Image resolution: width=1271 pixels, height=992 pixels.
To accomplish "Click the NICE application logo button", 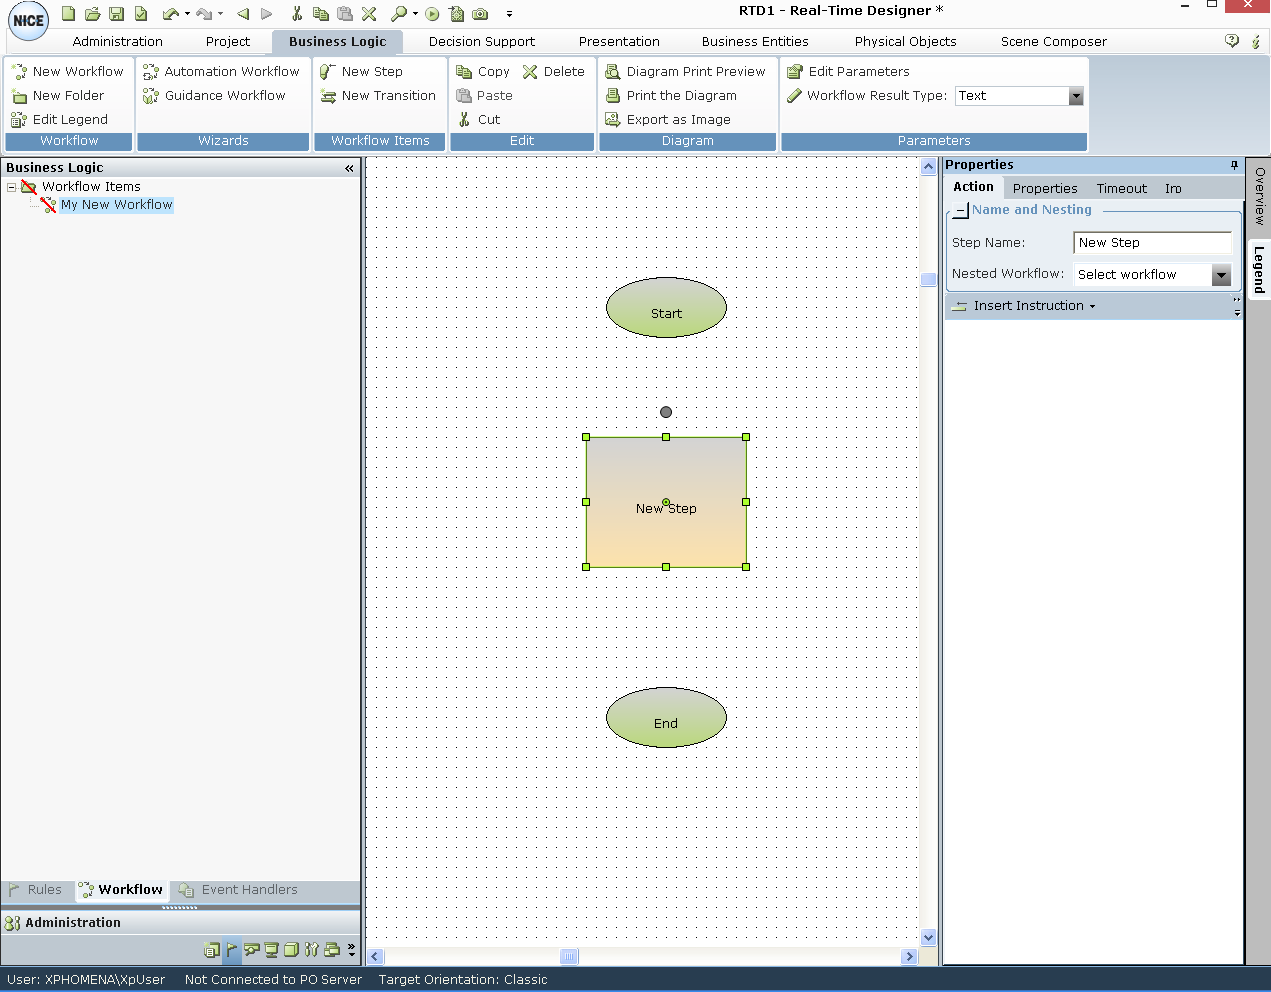I will pyautogui.click(x=28, y=21).
